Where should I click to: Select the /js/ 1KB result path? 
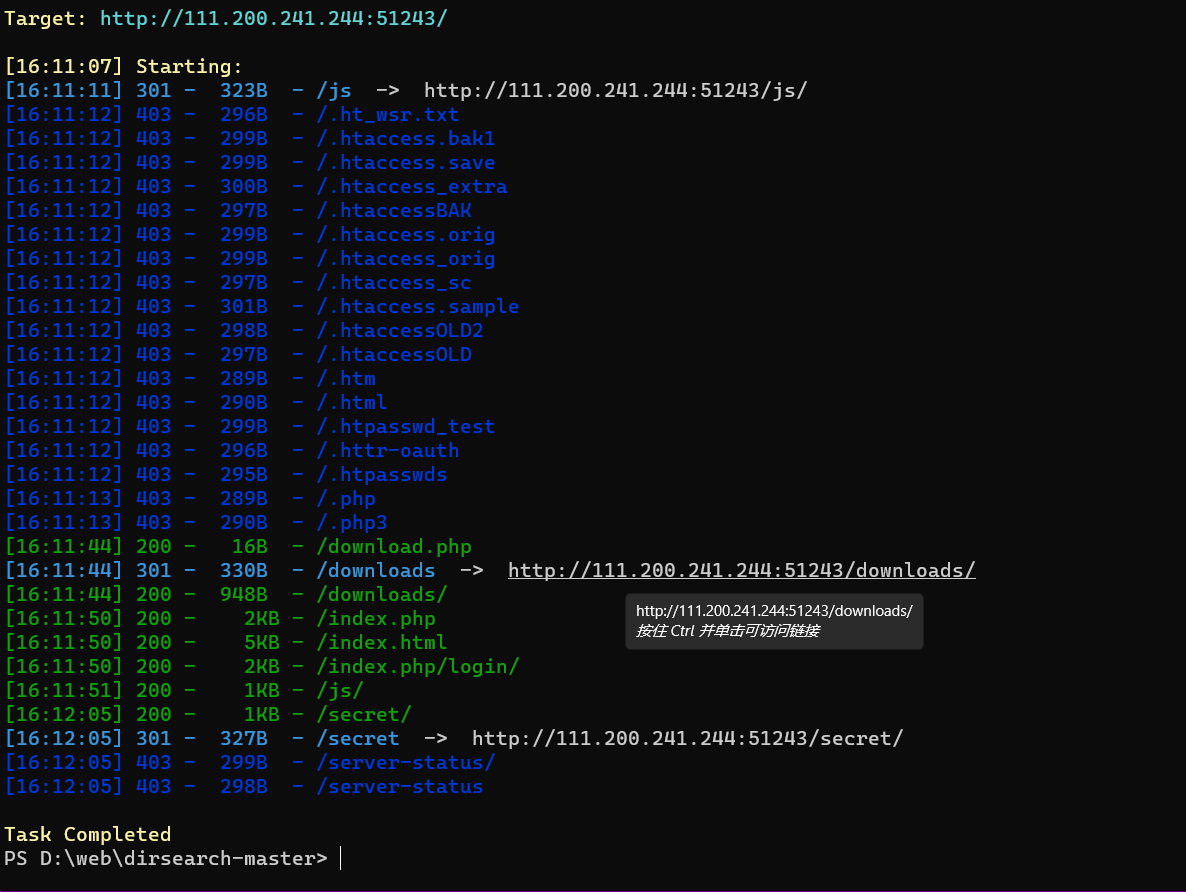(340, 691)
